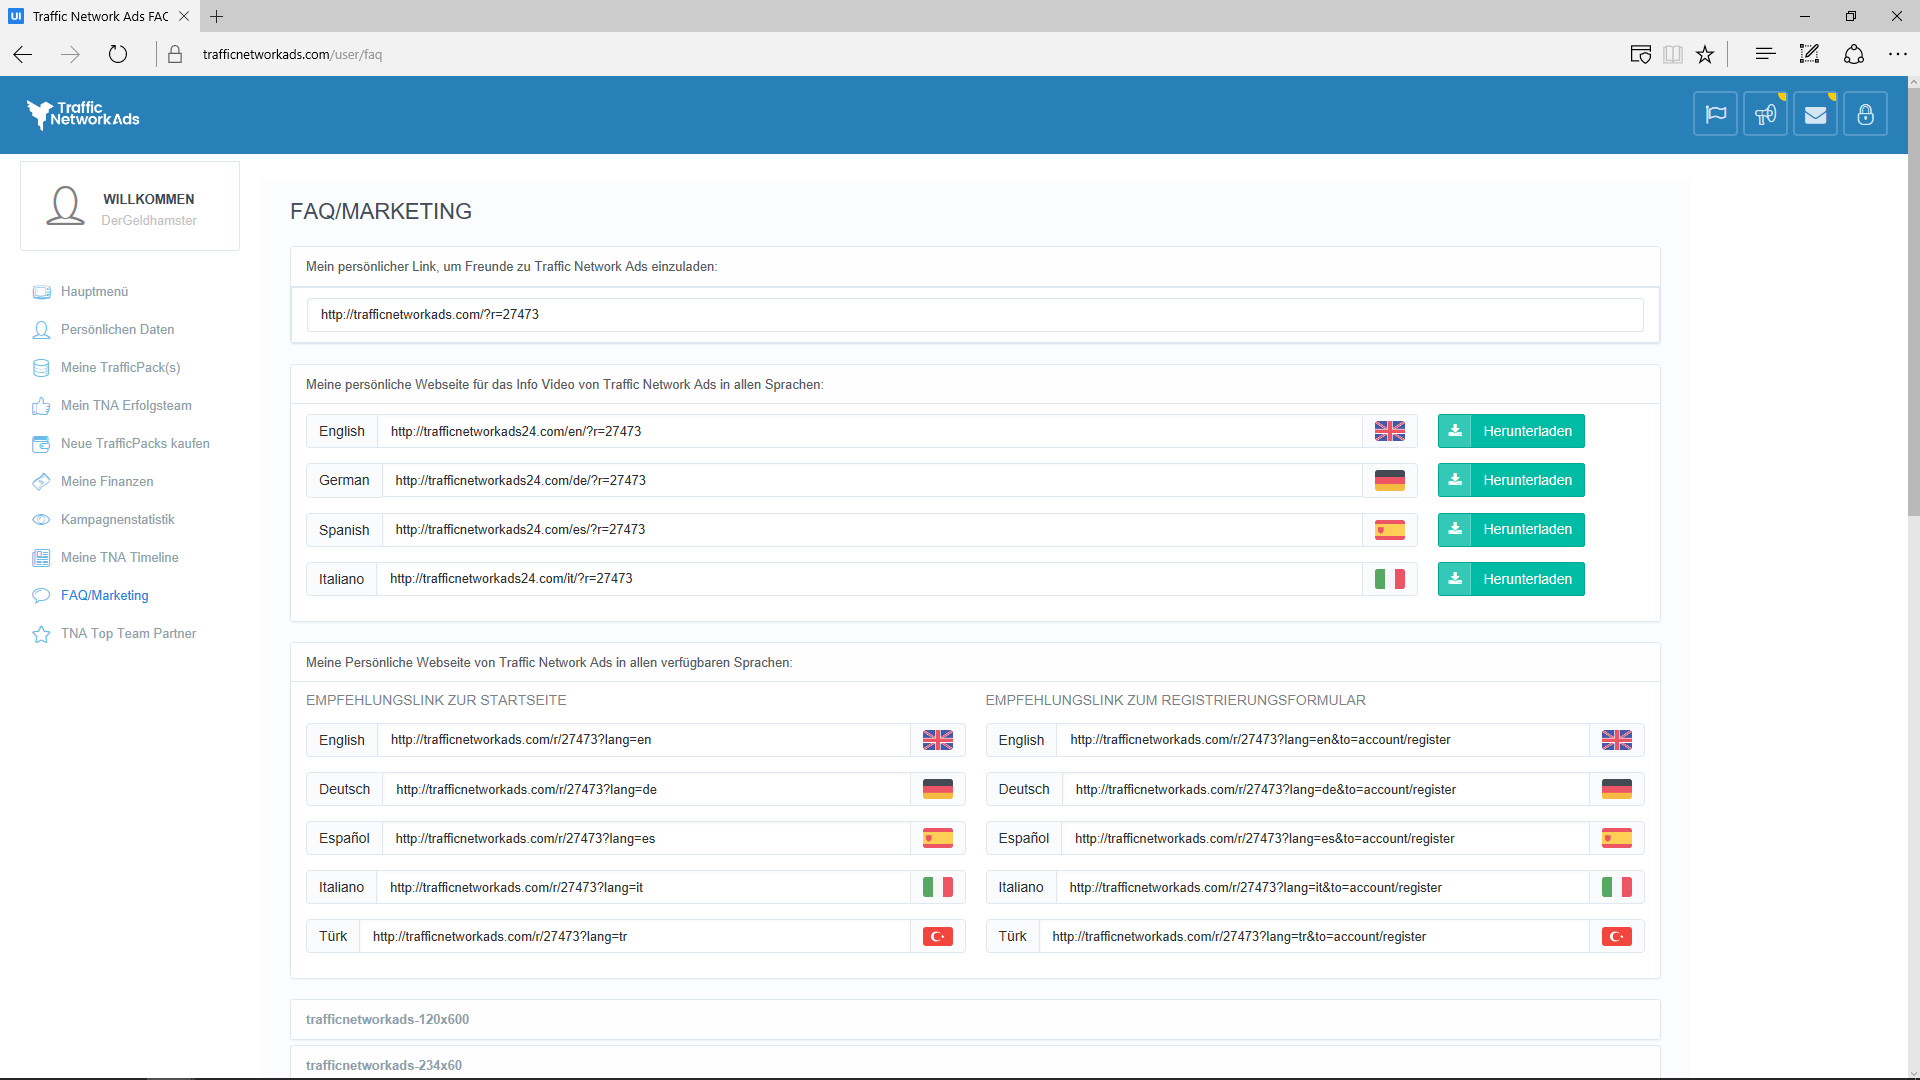
Task: Expand the trafficnetworkads-120x600 banner section
Action: 387,1019
